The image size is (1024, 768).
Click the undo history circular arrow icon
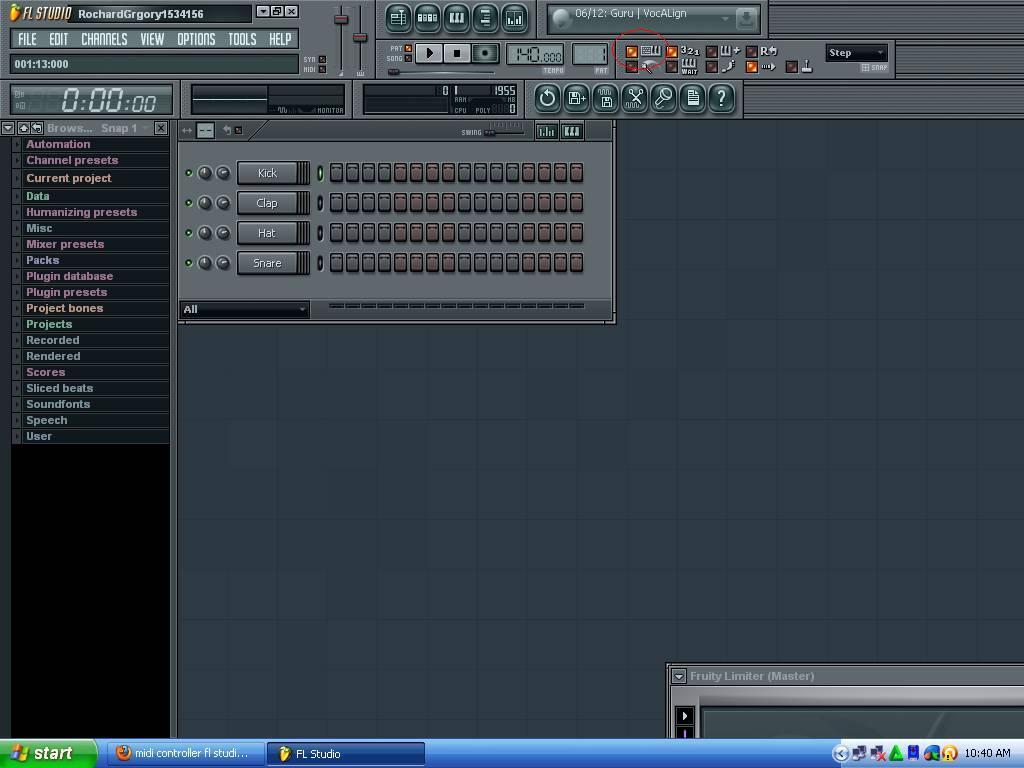coord(547,98)
